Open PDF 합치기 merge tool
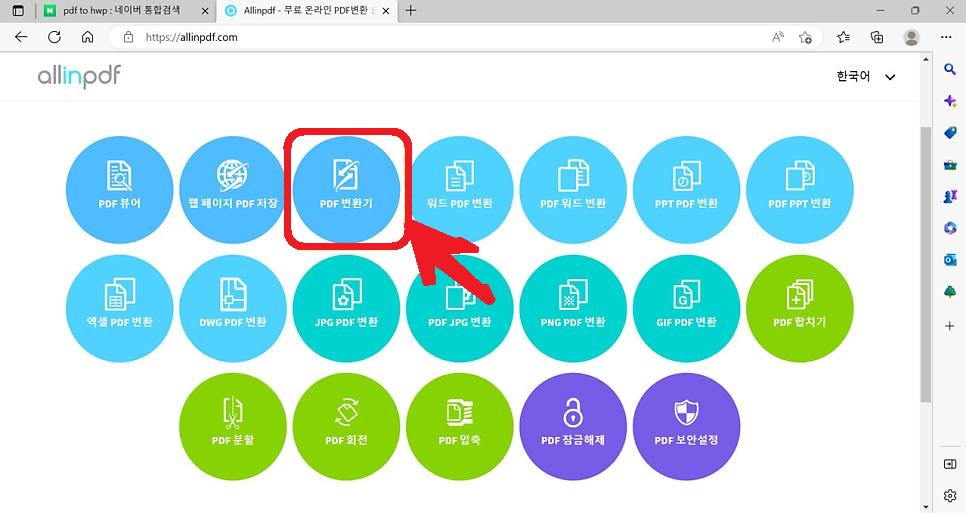This screenshot has width=966, height=515. 800,308
